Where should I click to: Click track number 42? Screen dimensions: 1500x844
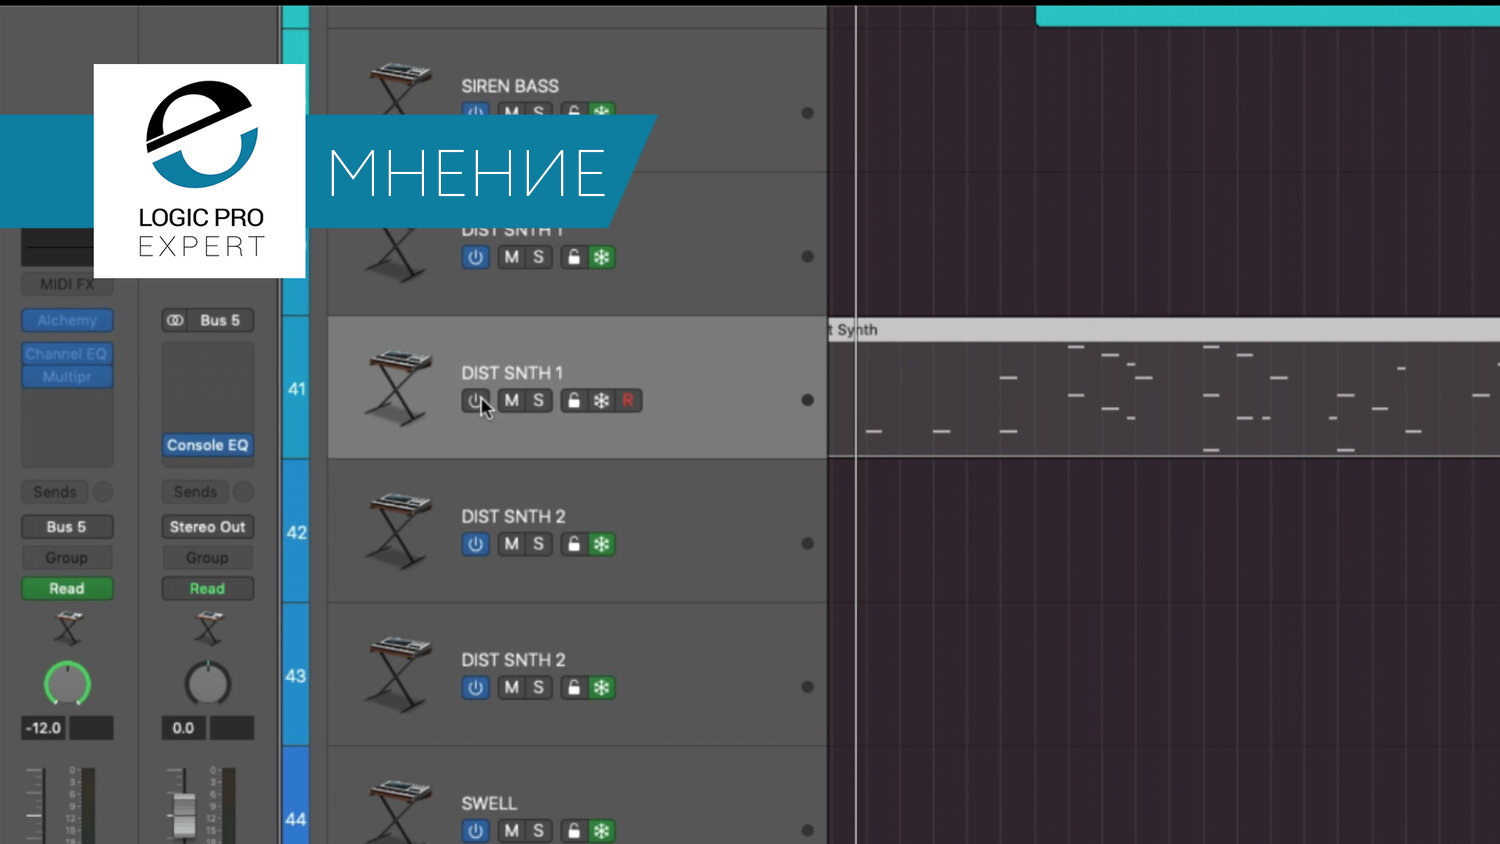297,532
